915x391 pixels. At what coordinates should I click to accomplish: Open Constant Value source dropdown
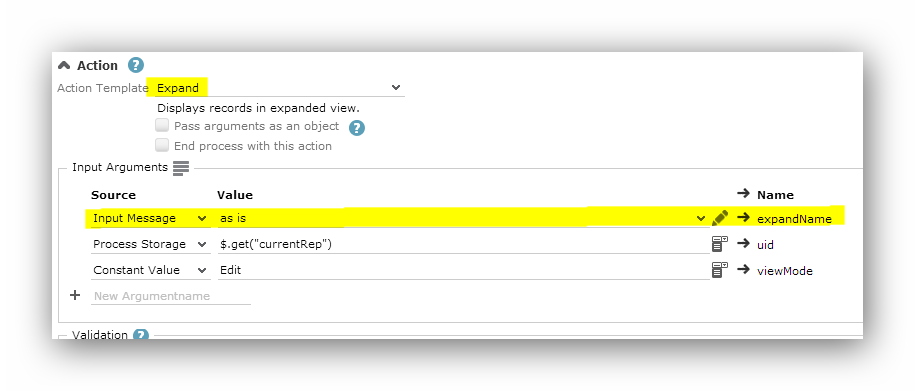coord(151,271)
